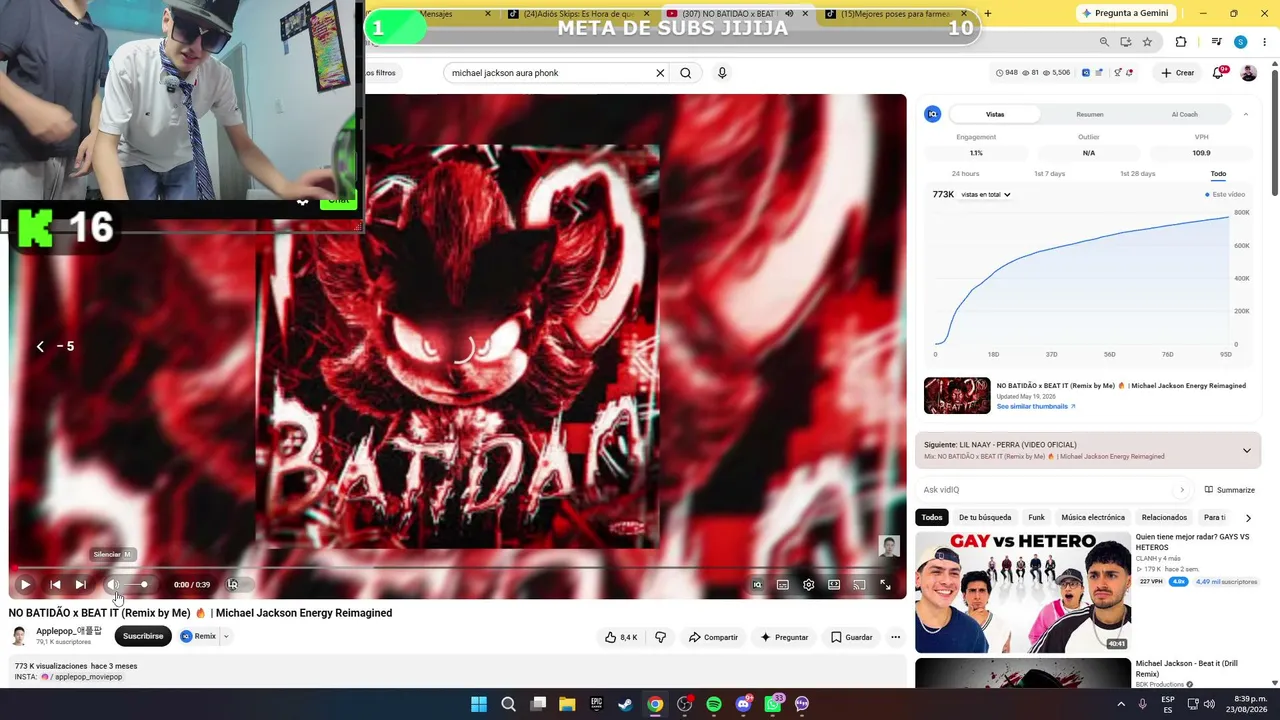Collapse the vidIQ stats panel
This screenshot has width=1280, height=720.
coord(1245,114)
